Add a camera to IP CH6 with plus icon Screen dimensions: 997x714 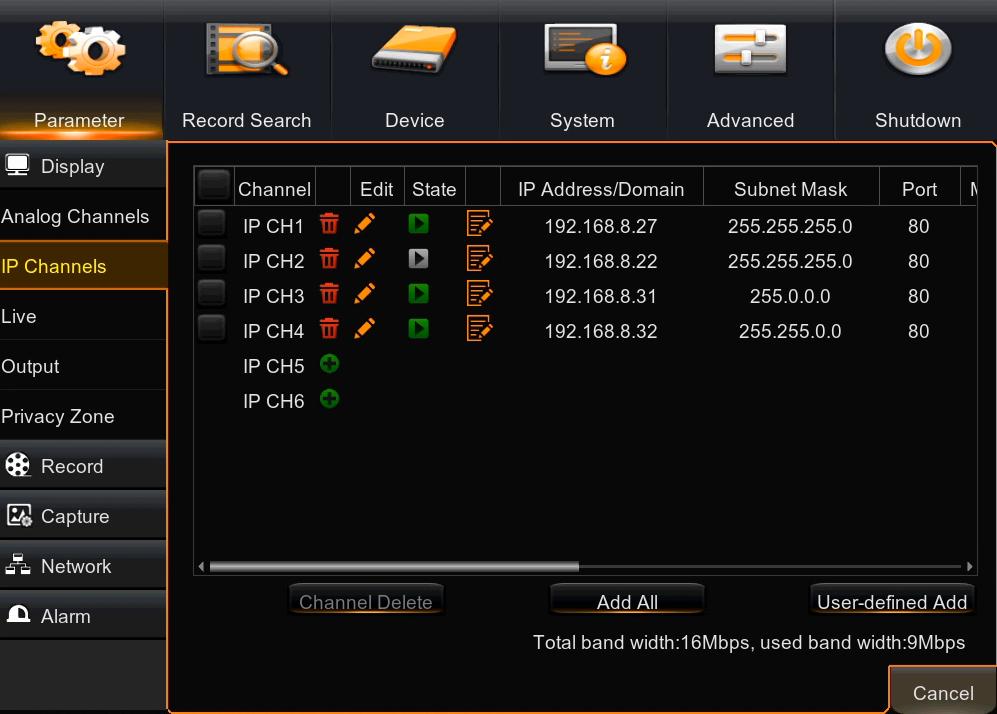(329, 399)
